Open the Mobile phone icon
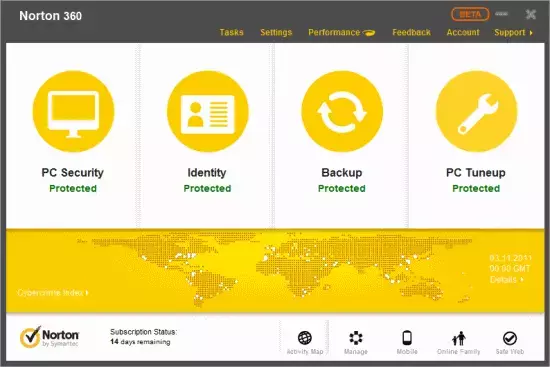 407,338
